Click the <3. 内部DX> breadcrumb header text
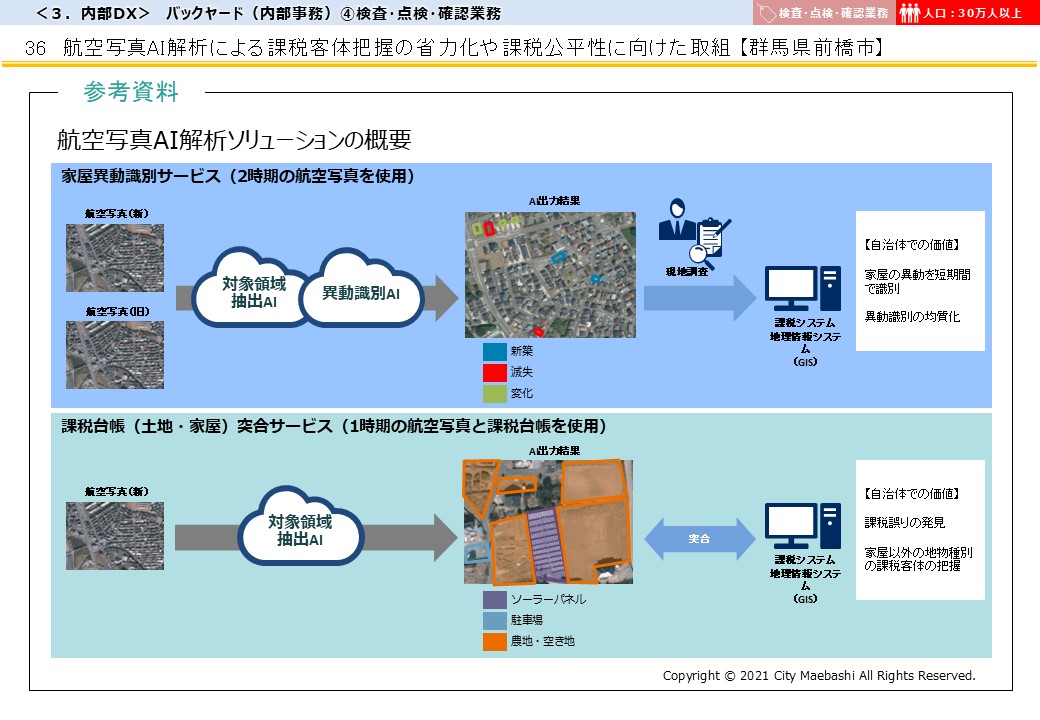The height and width of the screenshot is (720, 1040). (269, 13)
